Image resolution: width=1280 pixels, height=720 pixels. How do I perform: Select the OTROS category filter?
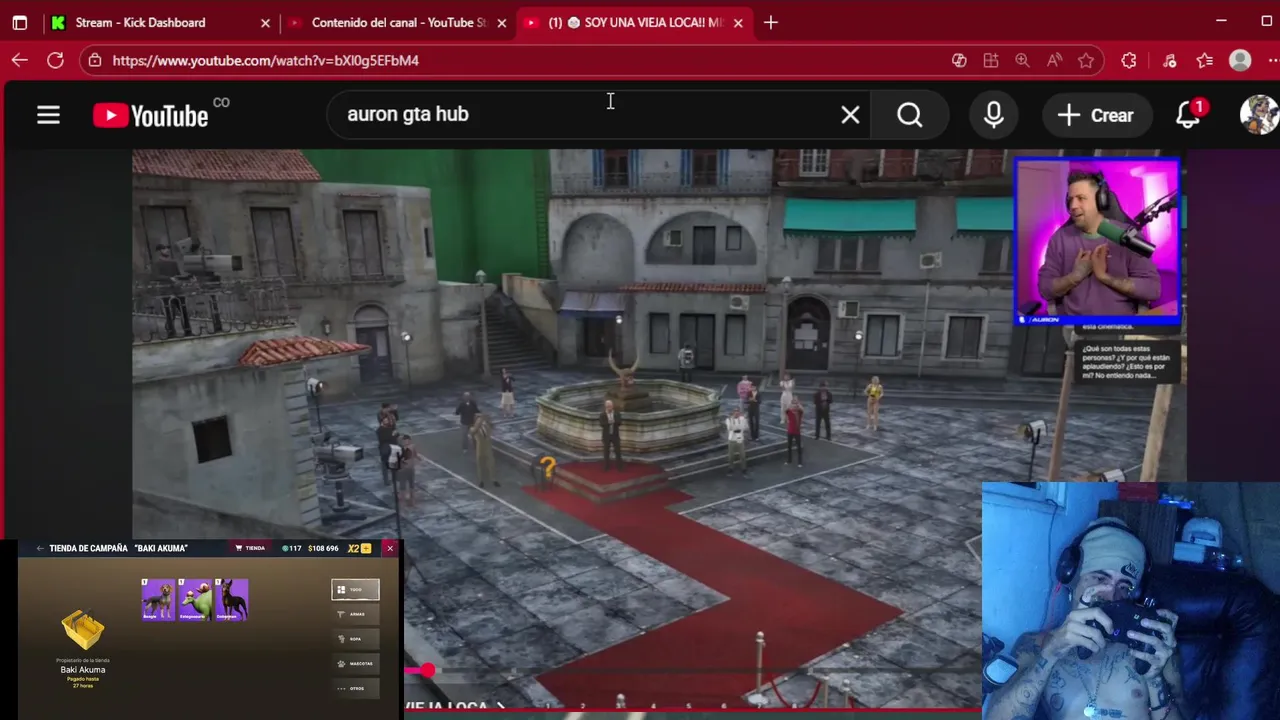[355, 688]
